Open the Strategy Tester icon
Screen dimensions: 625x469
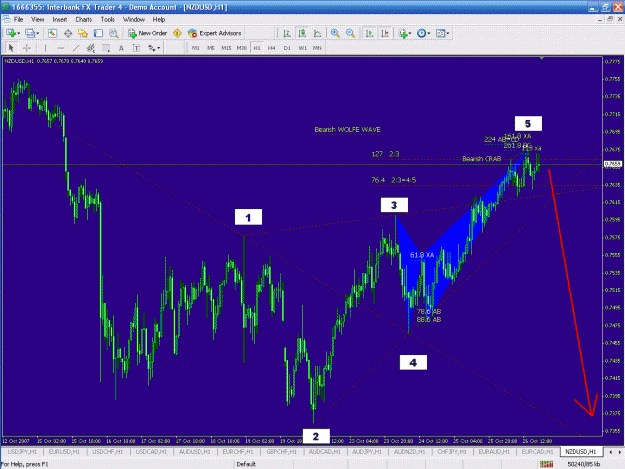coord(114,33)
